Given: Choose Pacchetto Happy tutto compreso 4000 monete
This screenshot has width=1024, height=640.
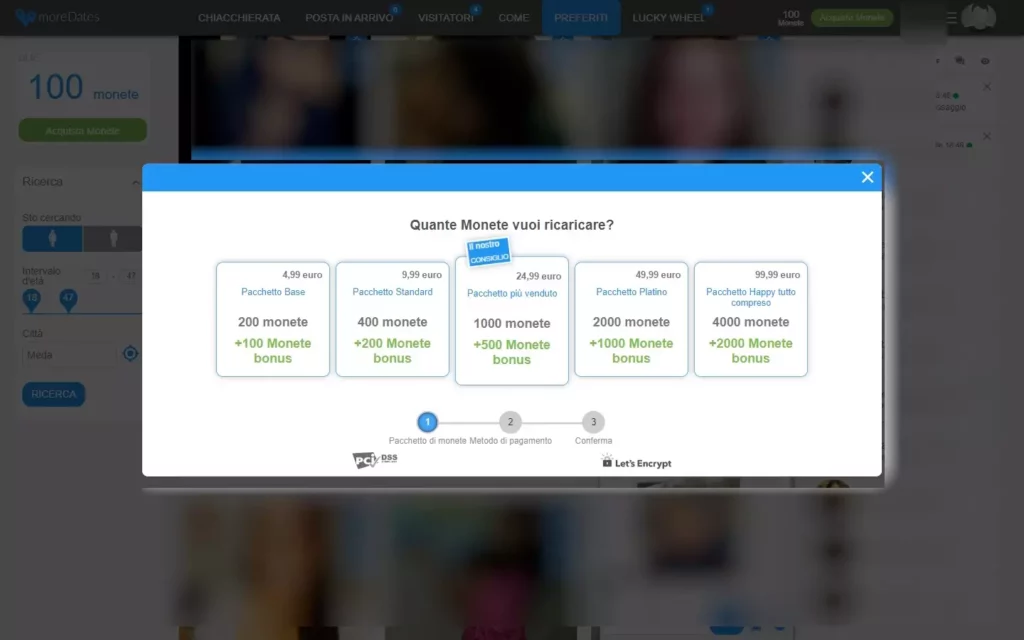Looking at the screenshot, I should [750, 319].
